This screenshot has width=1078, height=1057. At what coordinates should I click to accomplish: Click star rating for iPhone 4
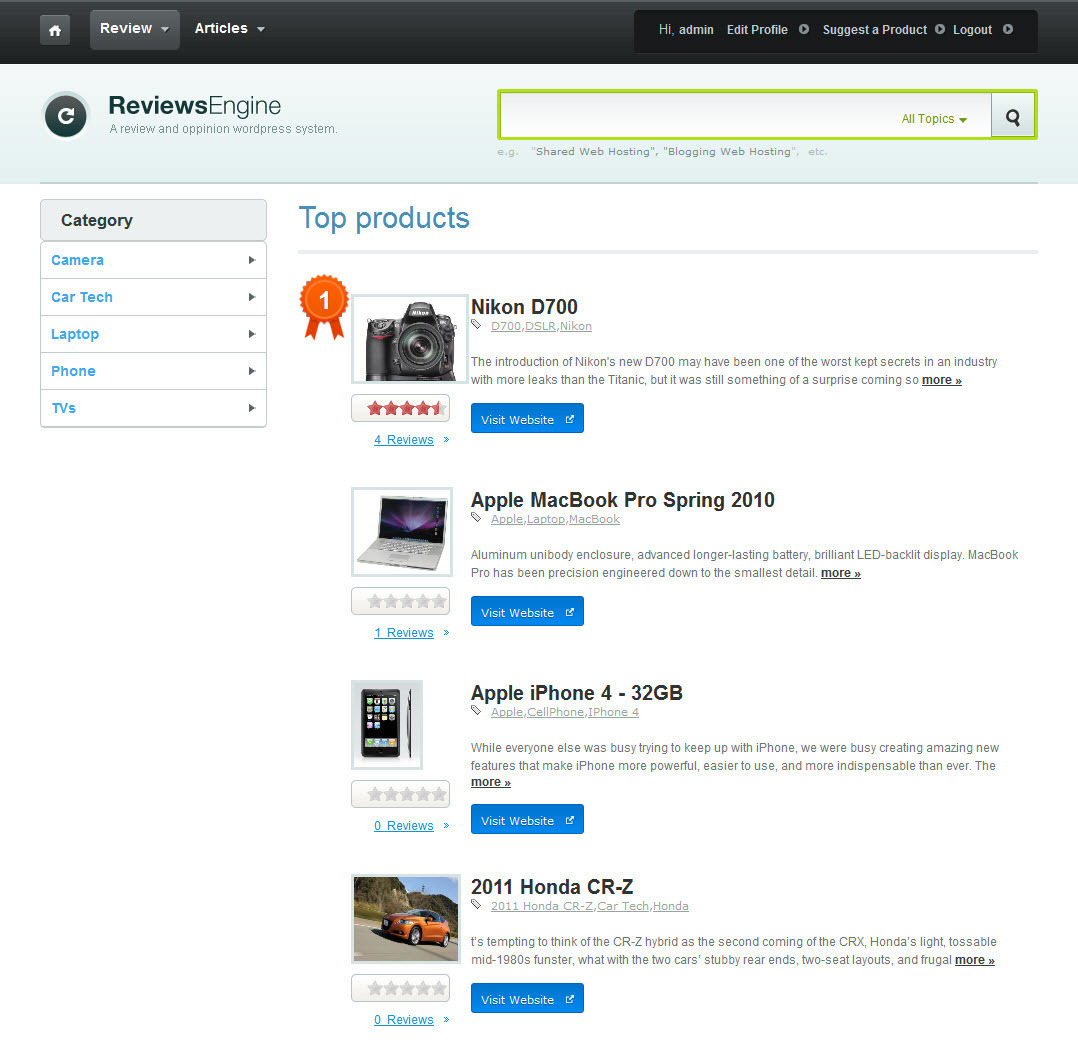coord(401,794)
